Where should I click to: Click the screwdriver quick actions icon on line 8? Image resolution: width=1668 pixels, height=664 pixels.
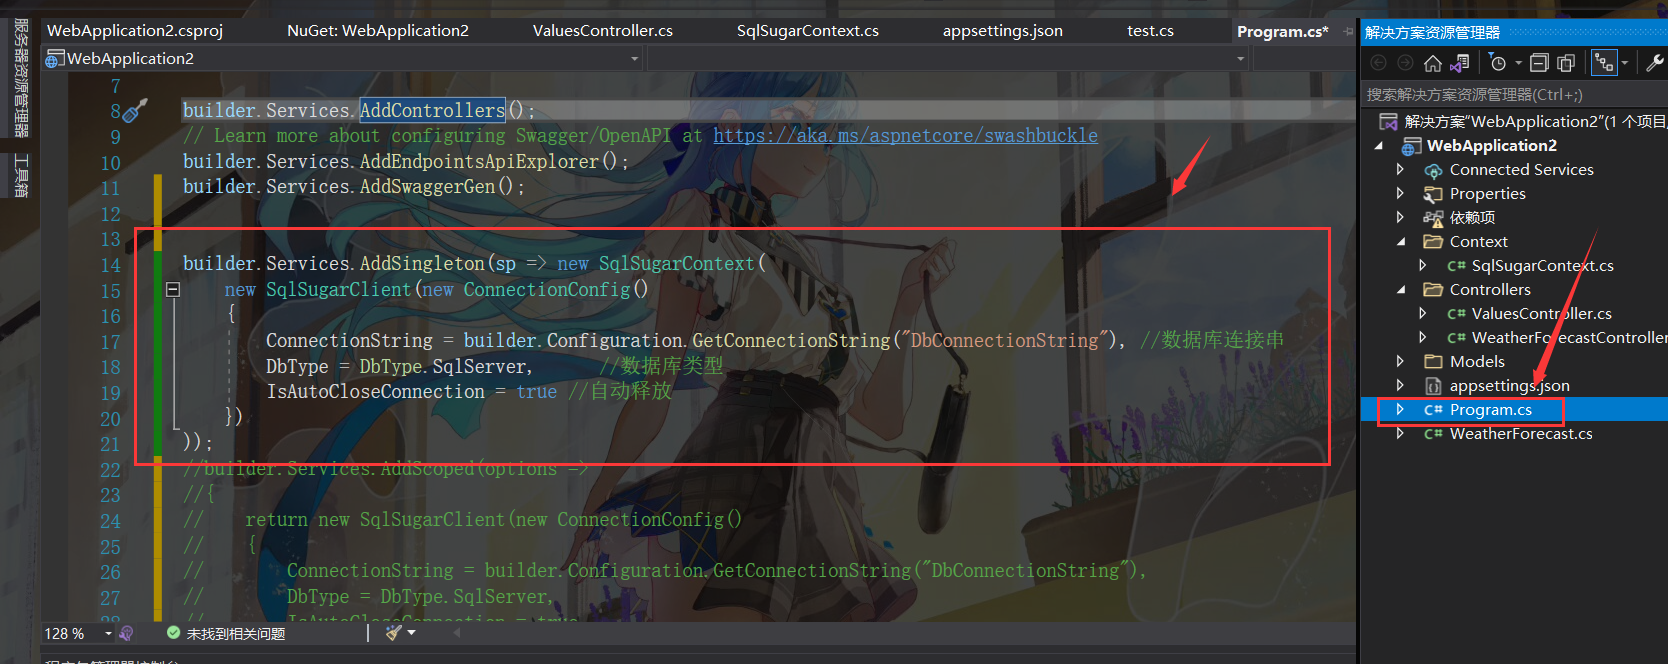136,110
